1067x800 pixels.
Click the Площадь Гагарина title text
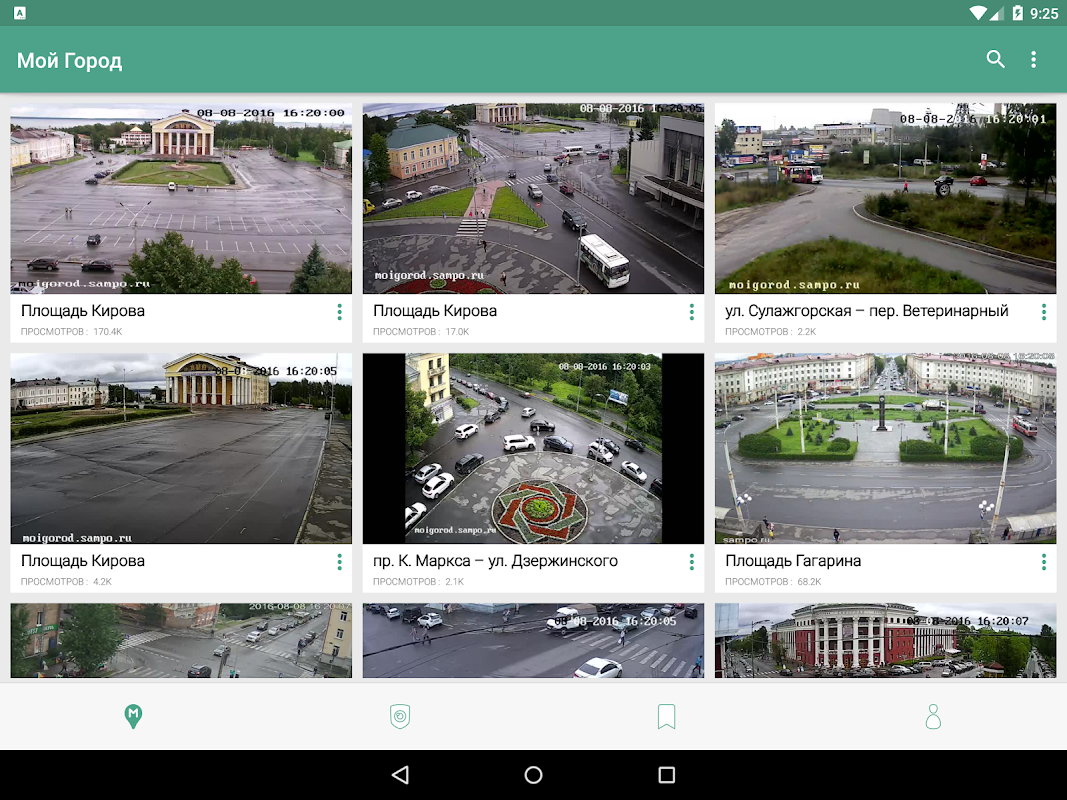[x=793, y=561]
